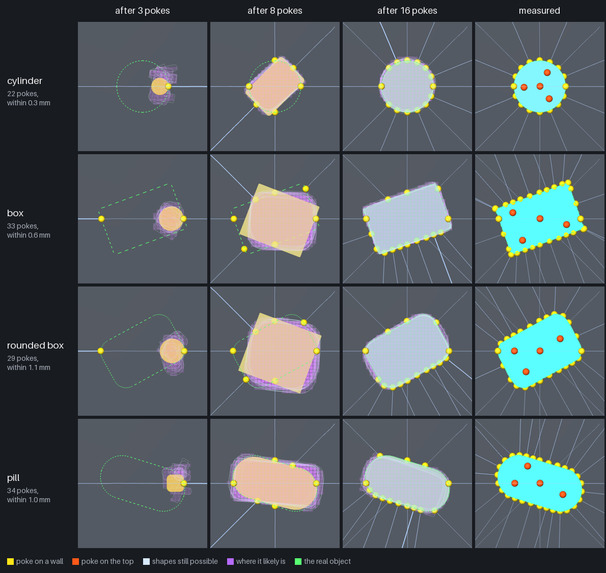Click the 'after 8 pokes' column header
This screenshot has width=606, height=573.
point(275,11)
